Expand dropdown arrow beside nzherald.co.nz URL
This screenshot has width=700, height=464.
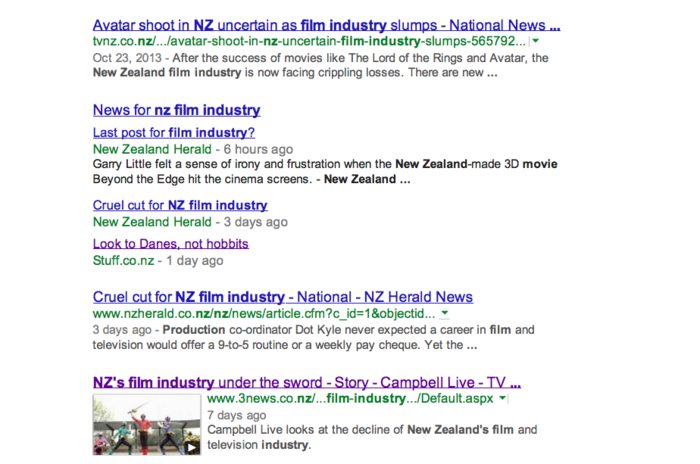pos(445,313)
